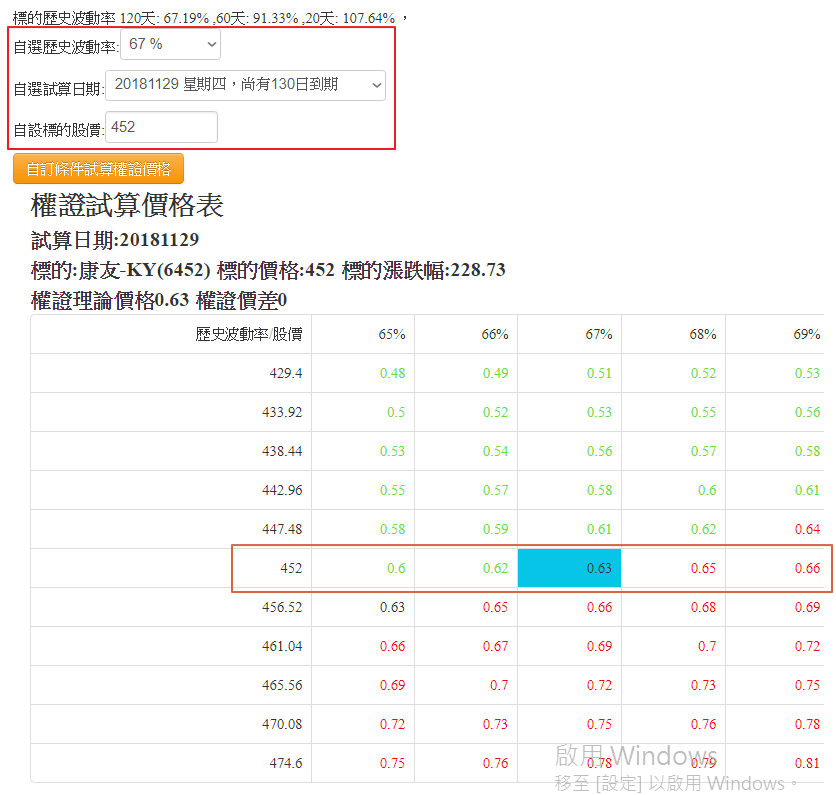Click 0.5 in the 433.92 row
Image resolution: width=836 pixels, height=795 pixels.
coord(396,412)
